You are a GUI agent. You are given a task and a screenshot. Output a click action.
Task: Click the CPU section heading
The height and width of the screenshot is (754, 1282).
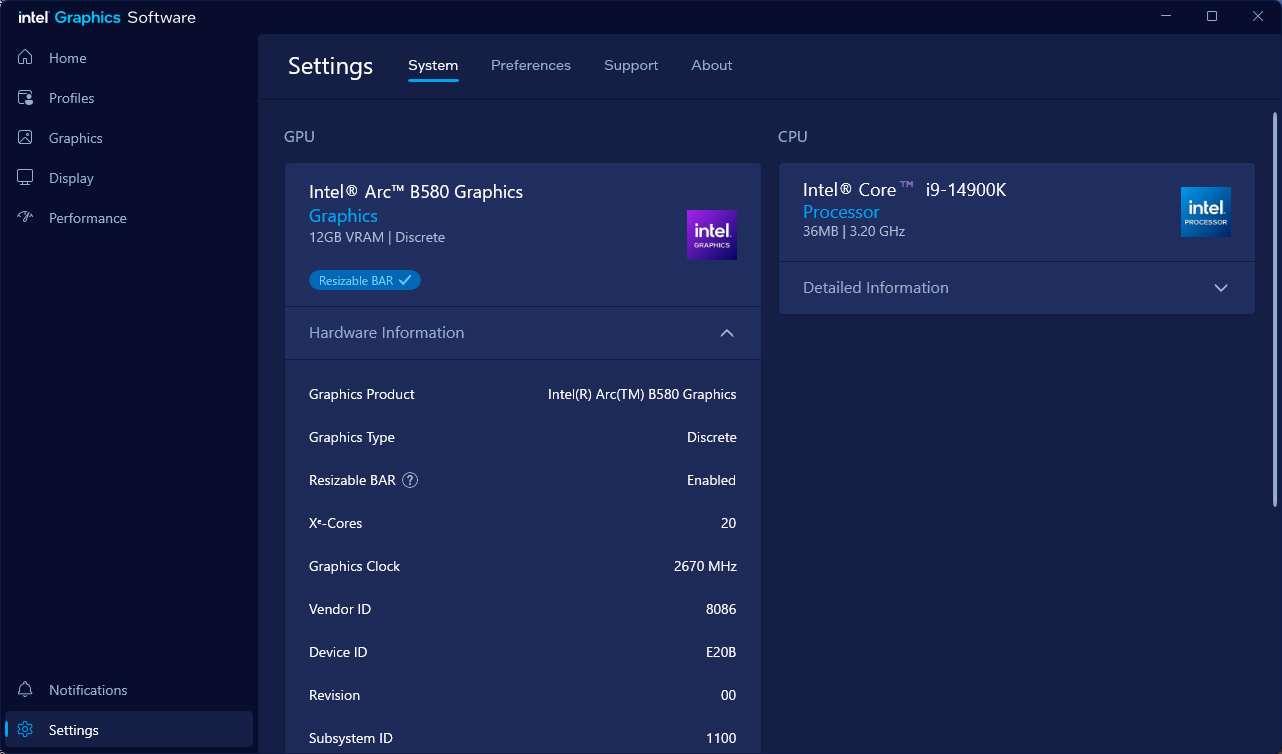coord(793,137)
